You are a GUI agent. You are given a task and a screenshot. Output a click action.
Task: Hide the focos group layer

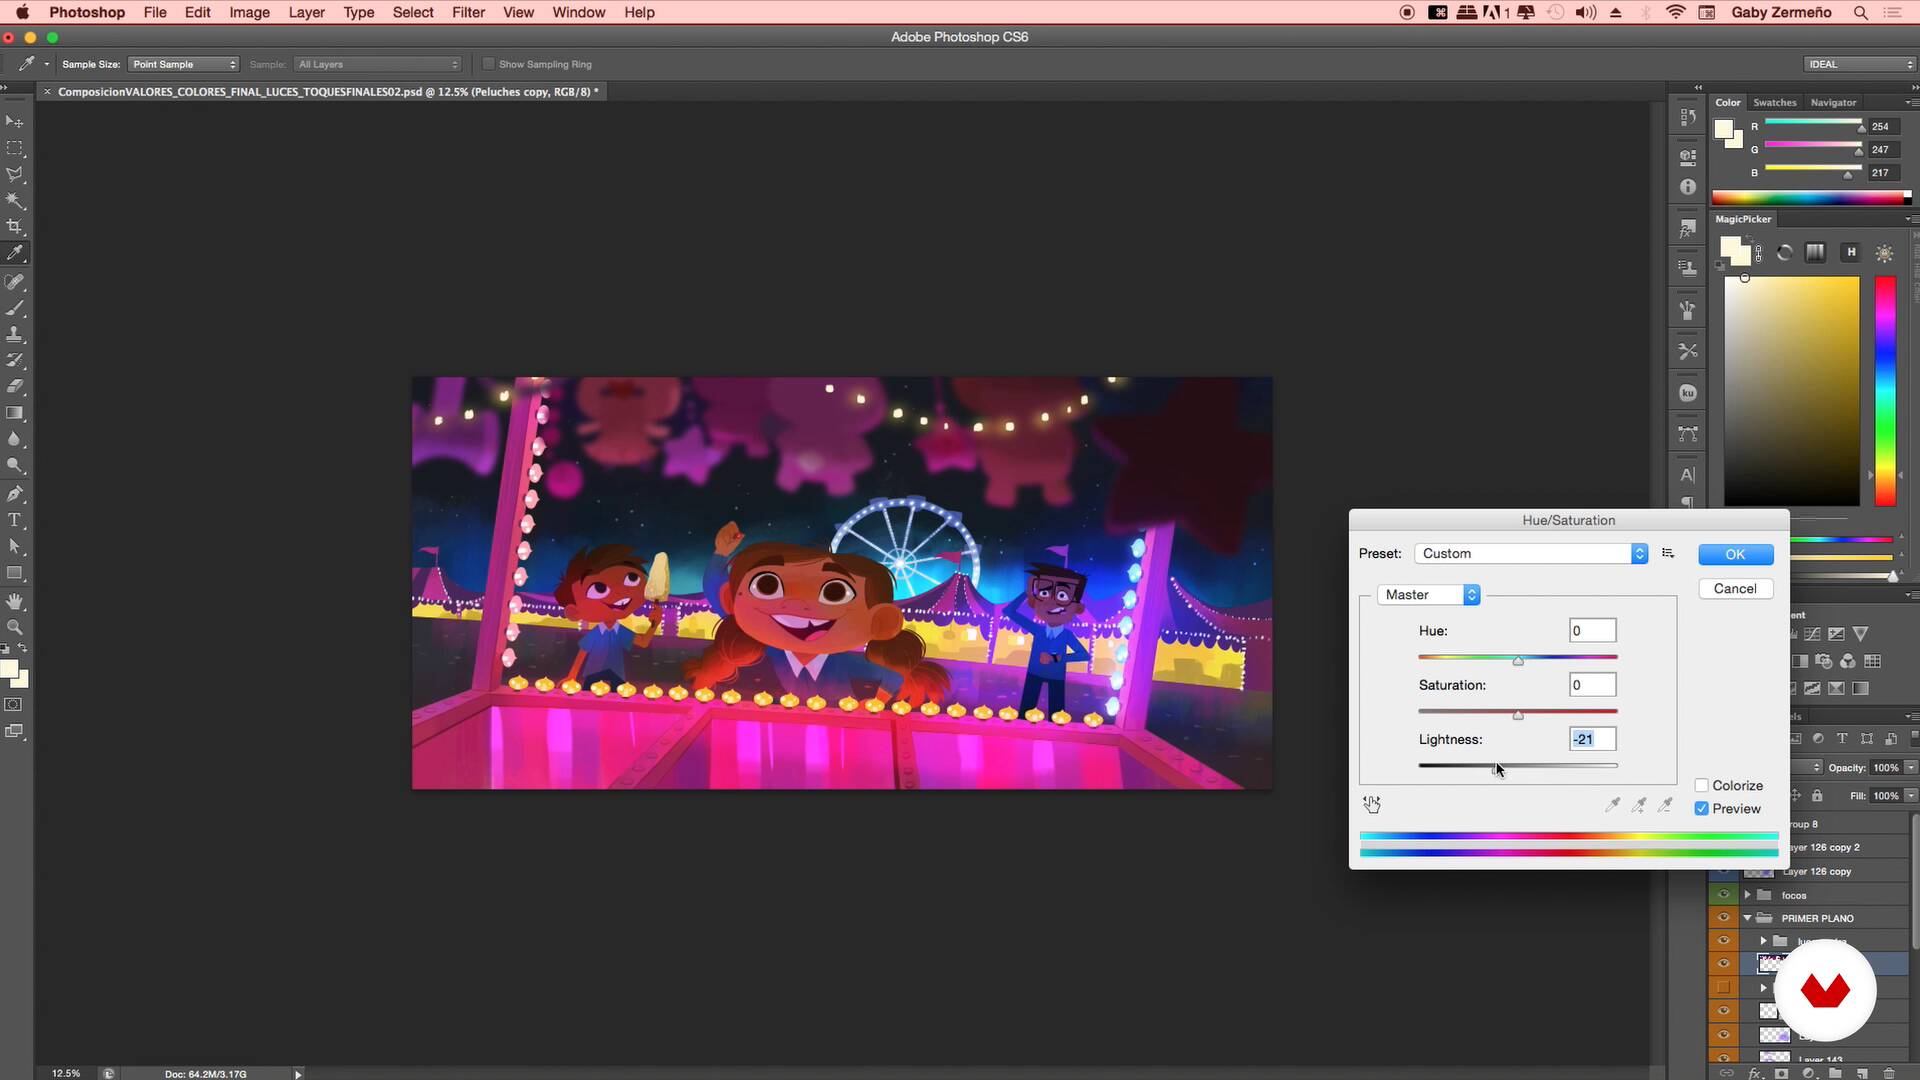pyautogui.click(x=1723, y=895)
